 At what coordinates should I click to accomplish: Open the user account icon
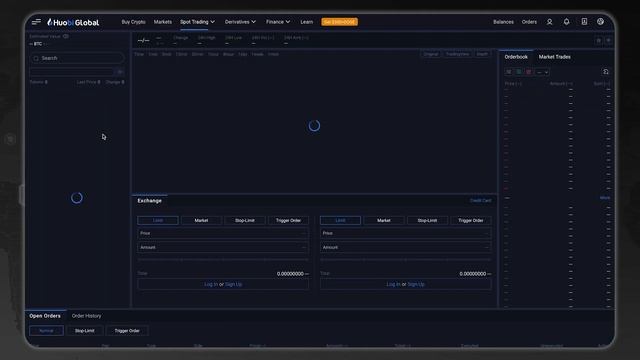tap(549, 22)
